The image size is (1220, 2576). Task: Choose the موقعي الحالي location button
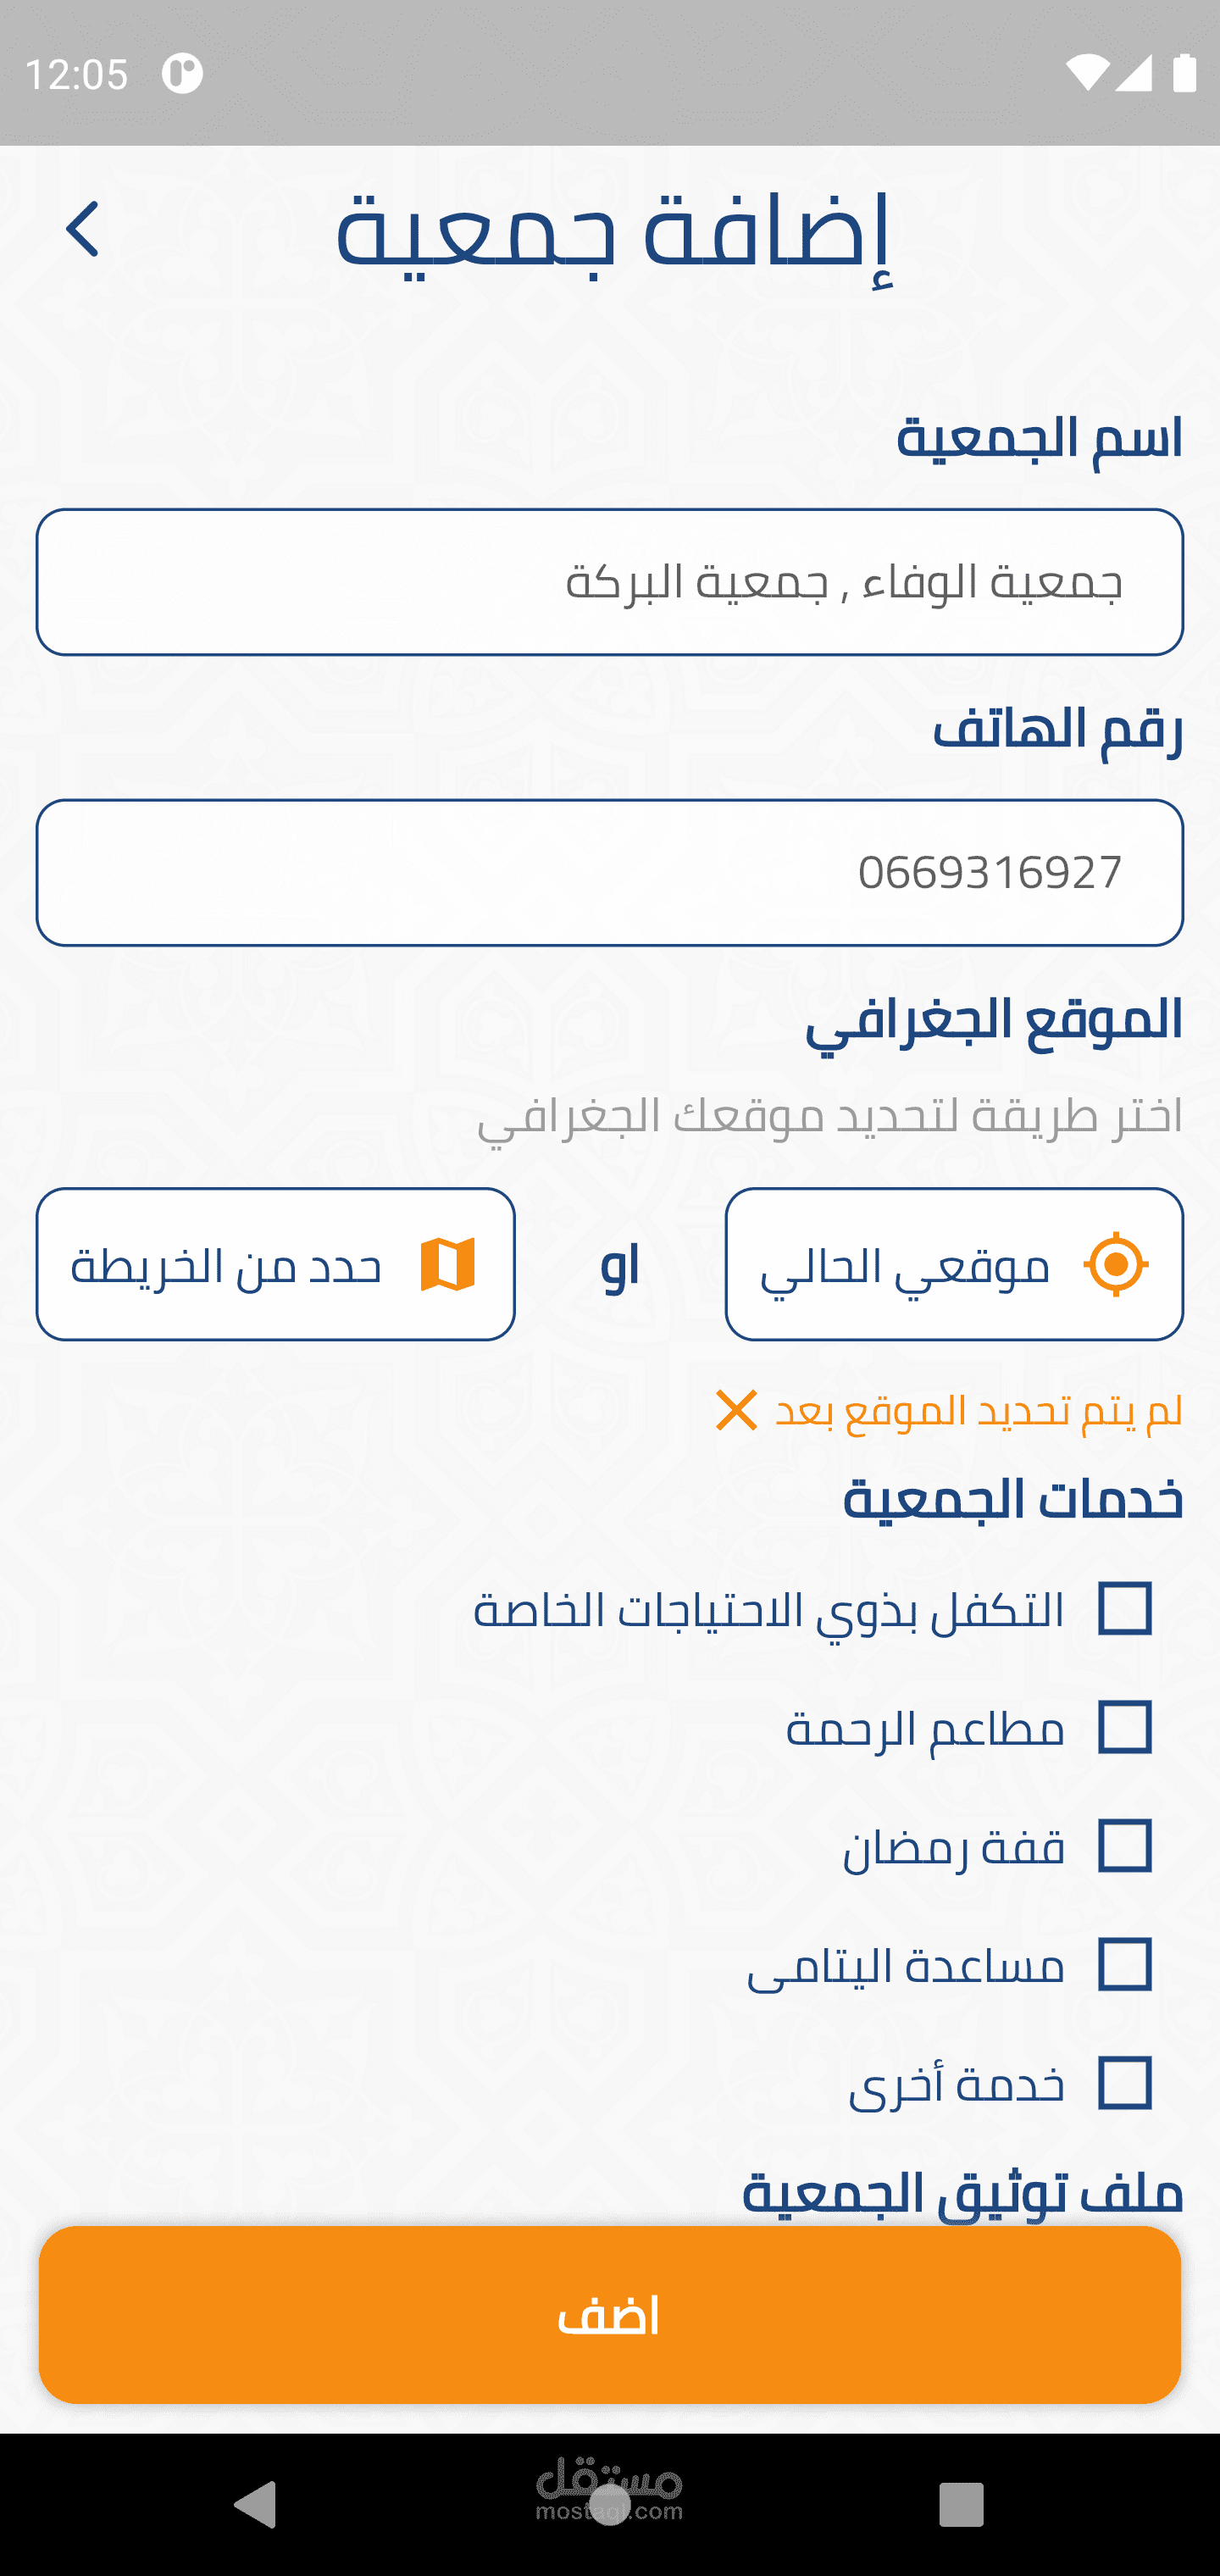click(954, 1264)
